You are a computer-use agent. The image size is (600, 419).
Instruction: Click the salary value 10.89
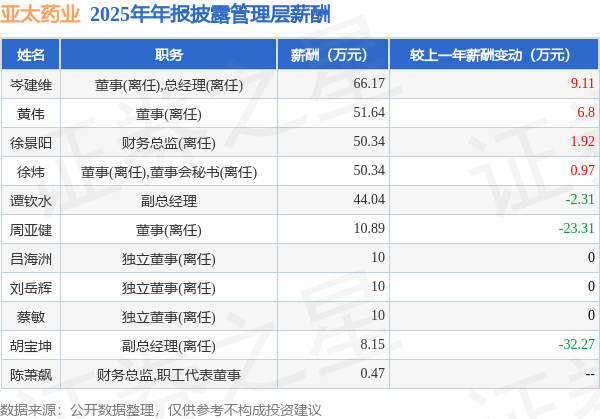click(x=369, y=228)
